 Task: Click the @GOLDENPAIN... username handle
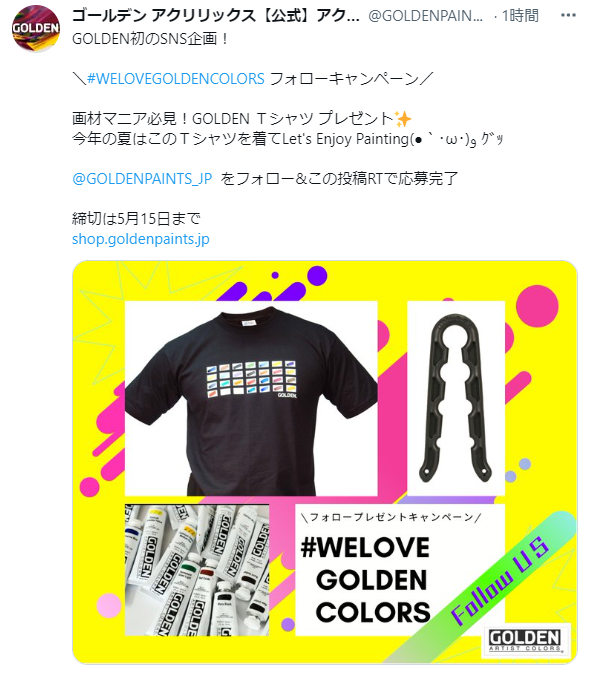426,16
